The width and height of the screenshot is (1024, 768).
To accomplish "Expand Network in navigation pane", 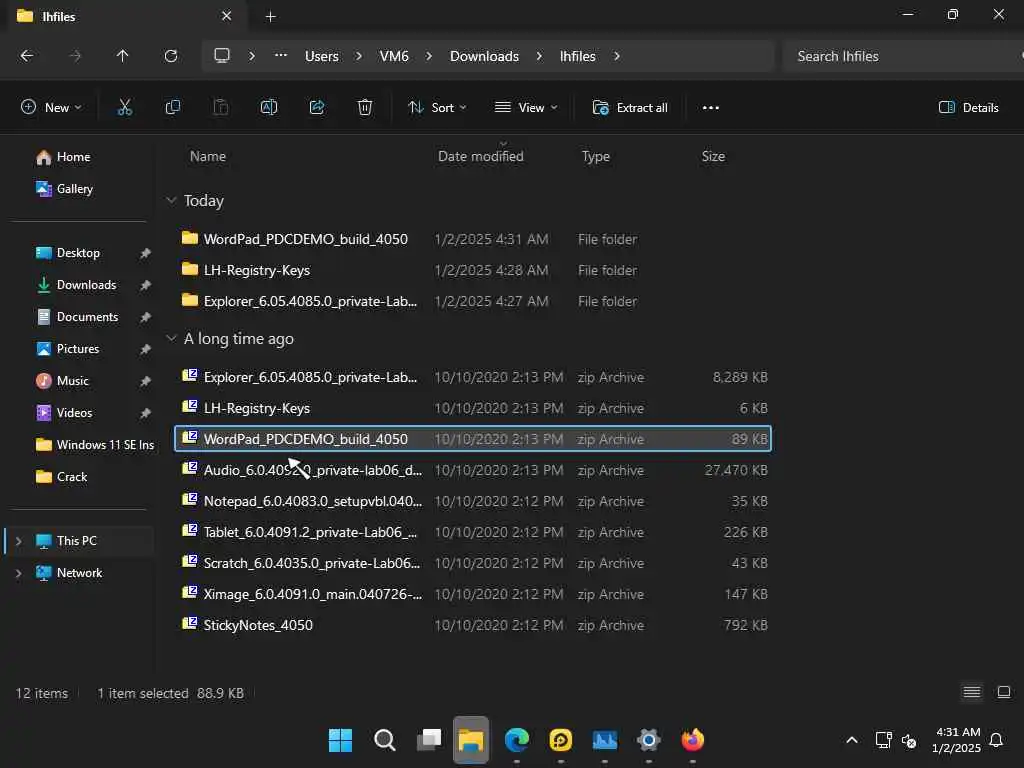I will click(x=19, y=573).
